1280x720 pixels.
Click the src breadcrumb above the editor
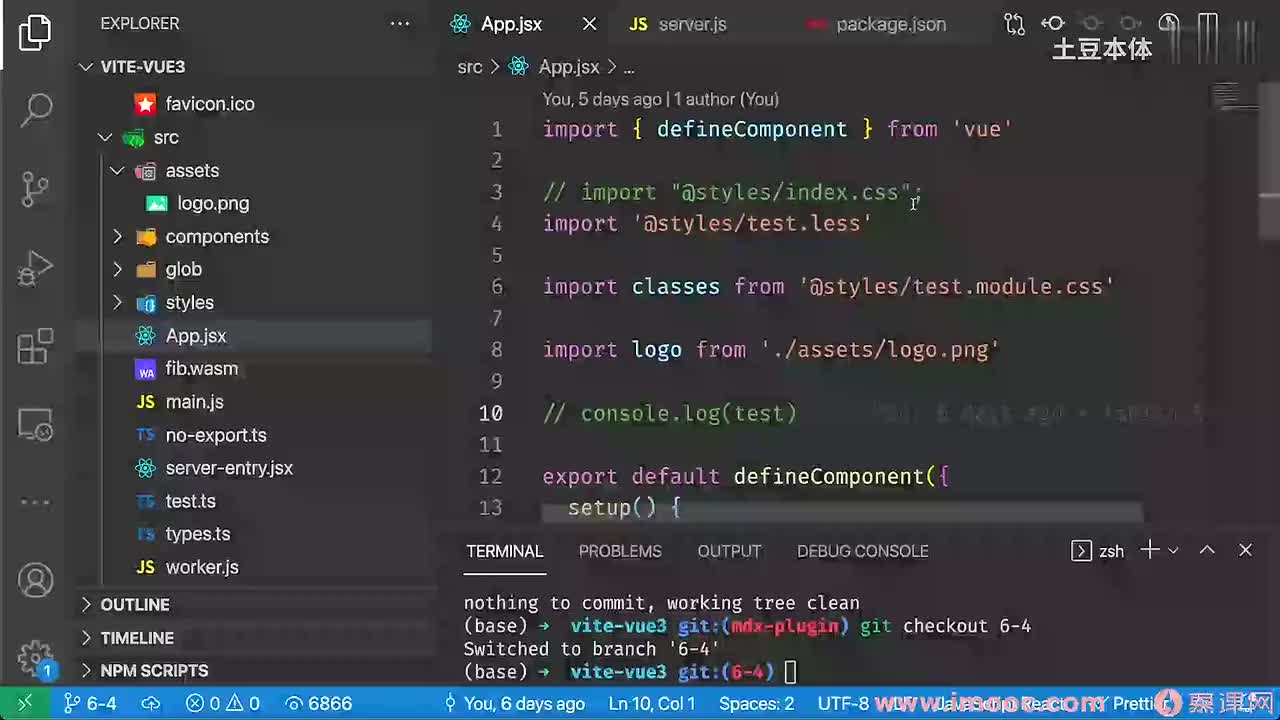470,67
